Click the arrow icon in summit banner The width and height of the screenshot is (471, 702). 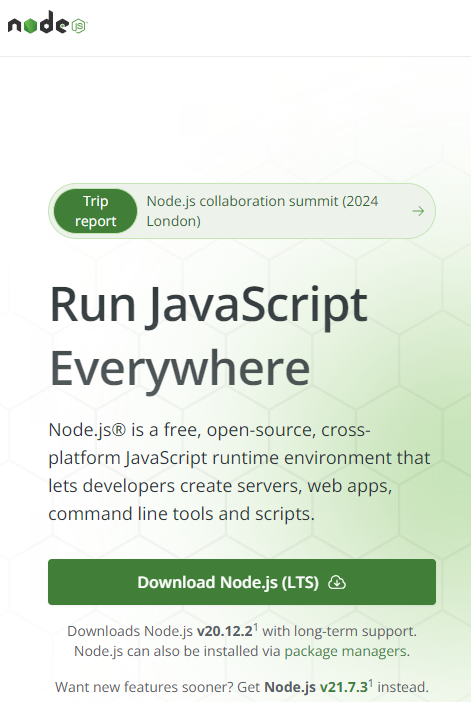coord(418,211)
